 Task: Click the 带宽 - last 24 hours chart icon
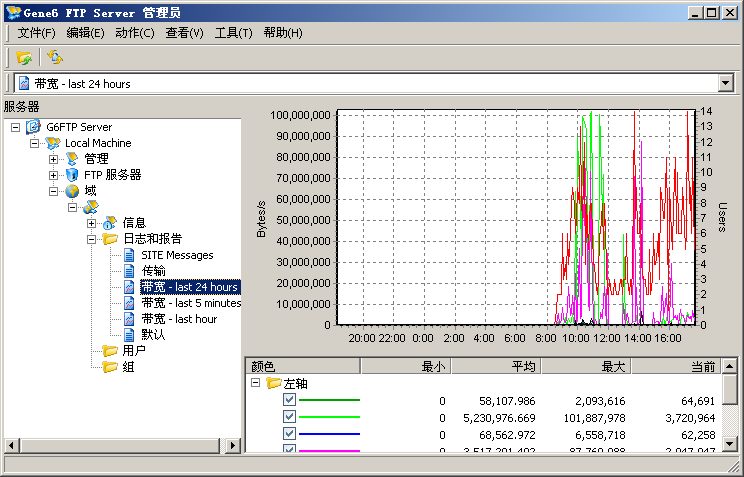click(x=129, y=287)
